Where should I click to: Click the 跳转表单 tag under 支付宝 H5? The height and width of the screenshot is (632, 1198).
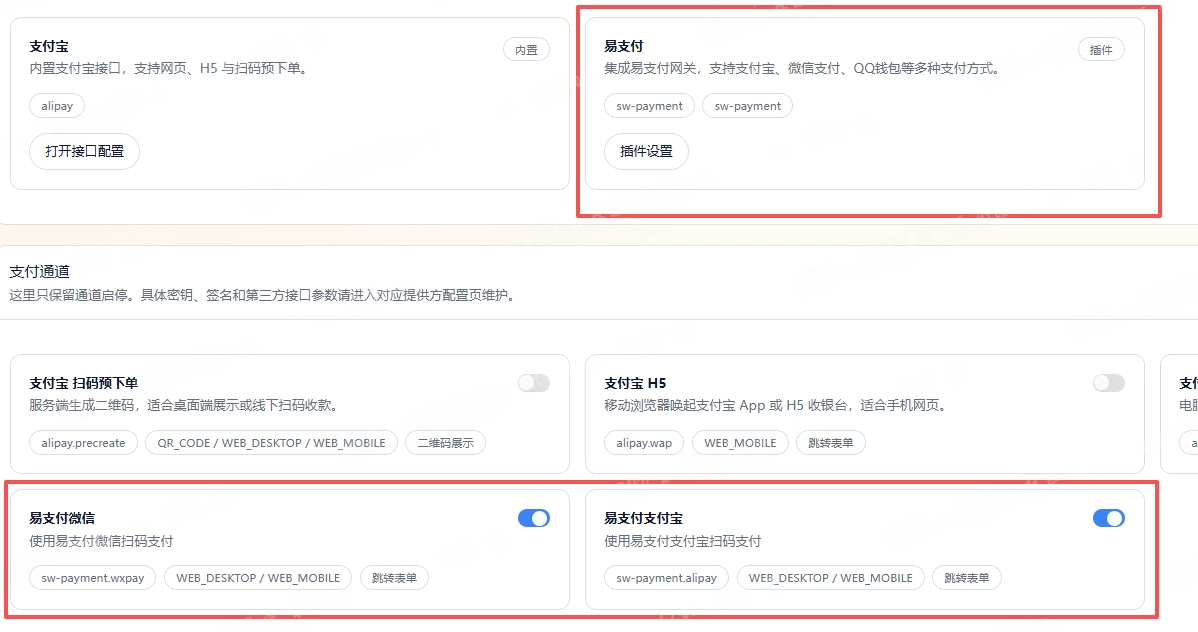pos(831,443)
